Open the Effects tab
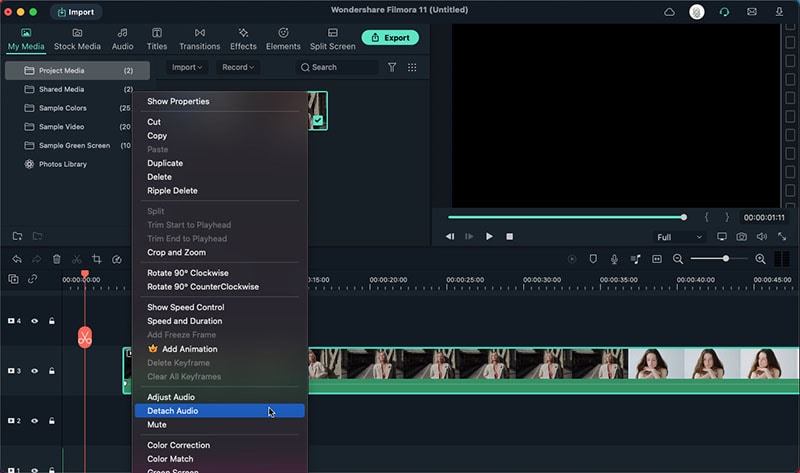Screen dimensions: 800x473 (243, 39)
